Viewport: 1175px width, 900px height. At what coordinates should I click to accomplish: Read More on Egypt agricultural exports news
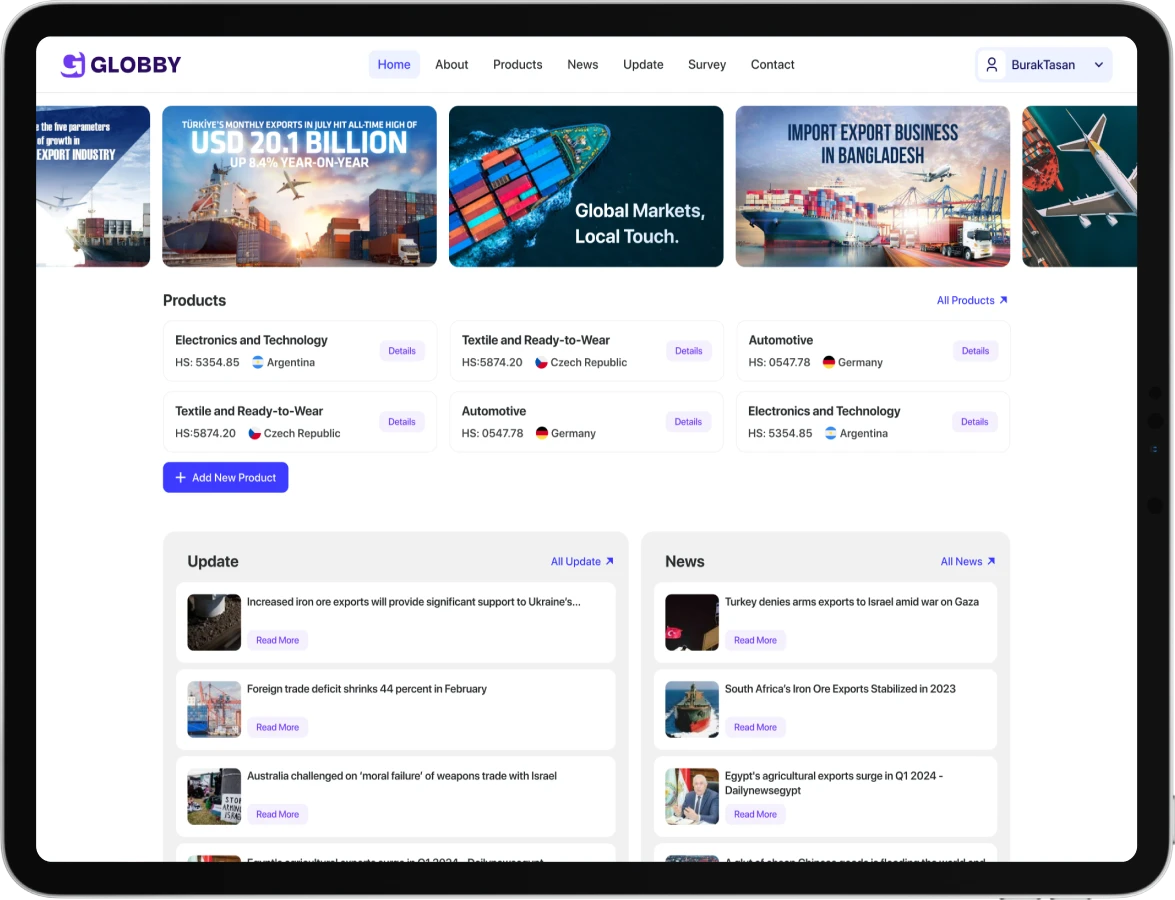click(x=755, y=814)
